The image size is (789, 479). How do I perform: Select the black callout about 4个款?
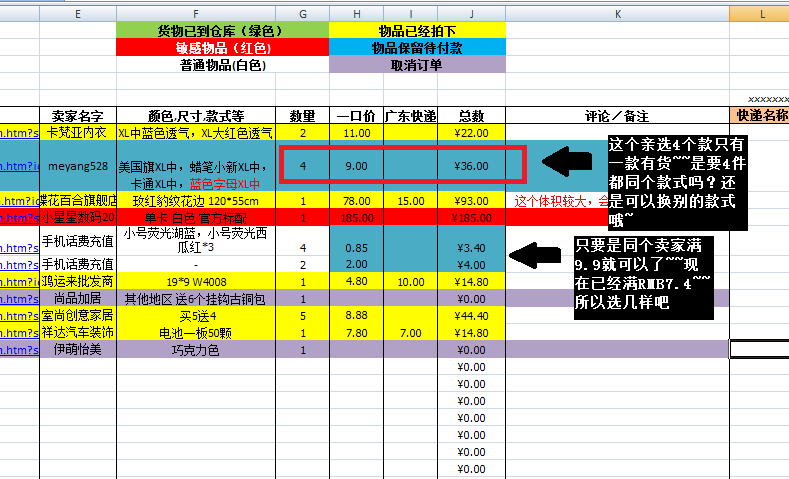[x=669, y=182]
